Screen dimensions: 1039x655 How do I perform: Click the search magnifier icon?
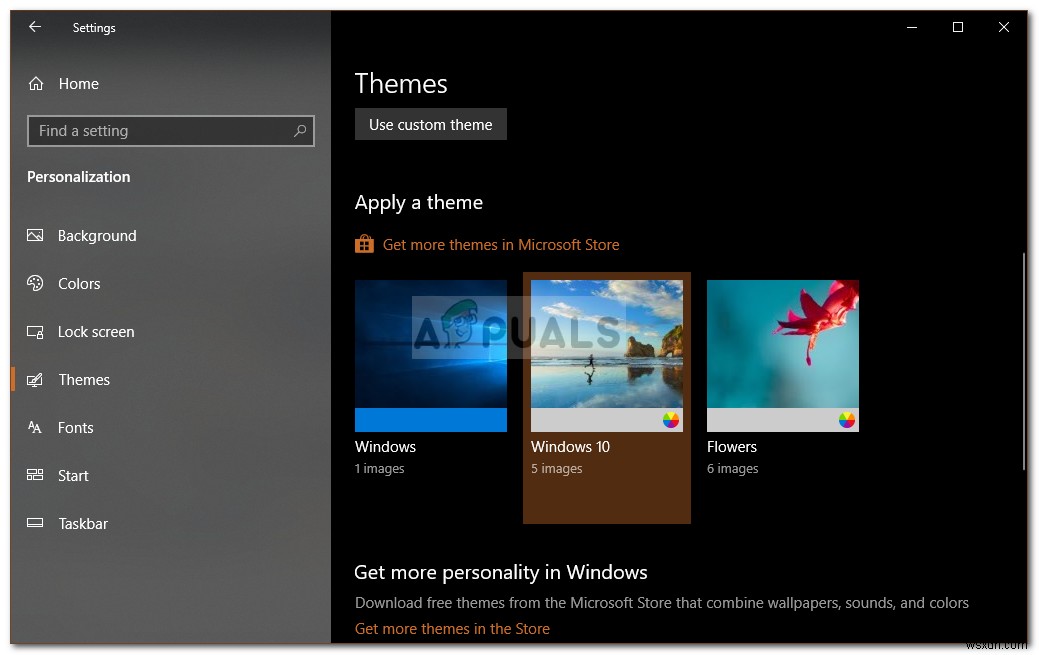[300, 131]
